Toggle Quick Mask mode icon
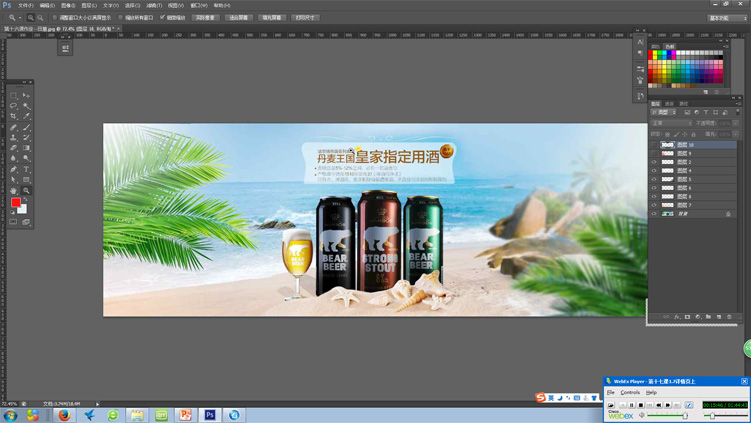This screenshot has width=751, height=423. [13, 222]
